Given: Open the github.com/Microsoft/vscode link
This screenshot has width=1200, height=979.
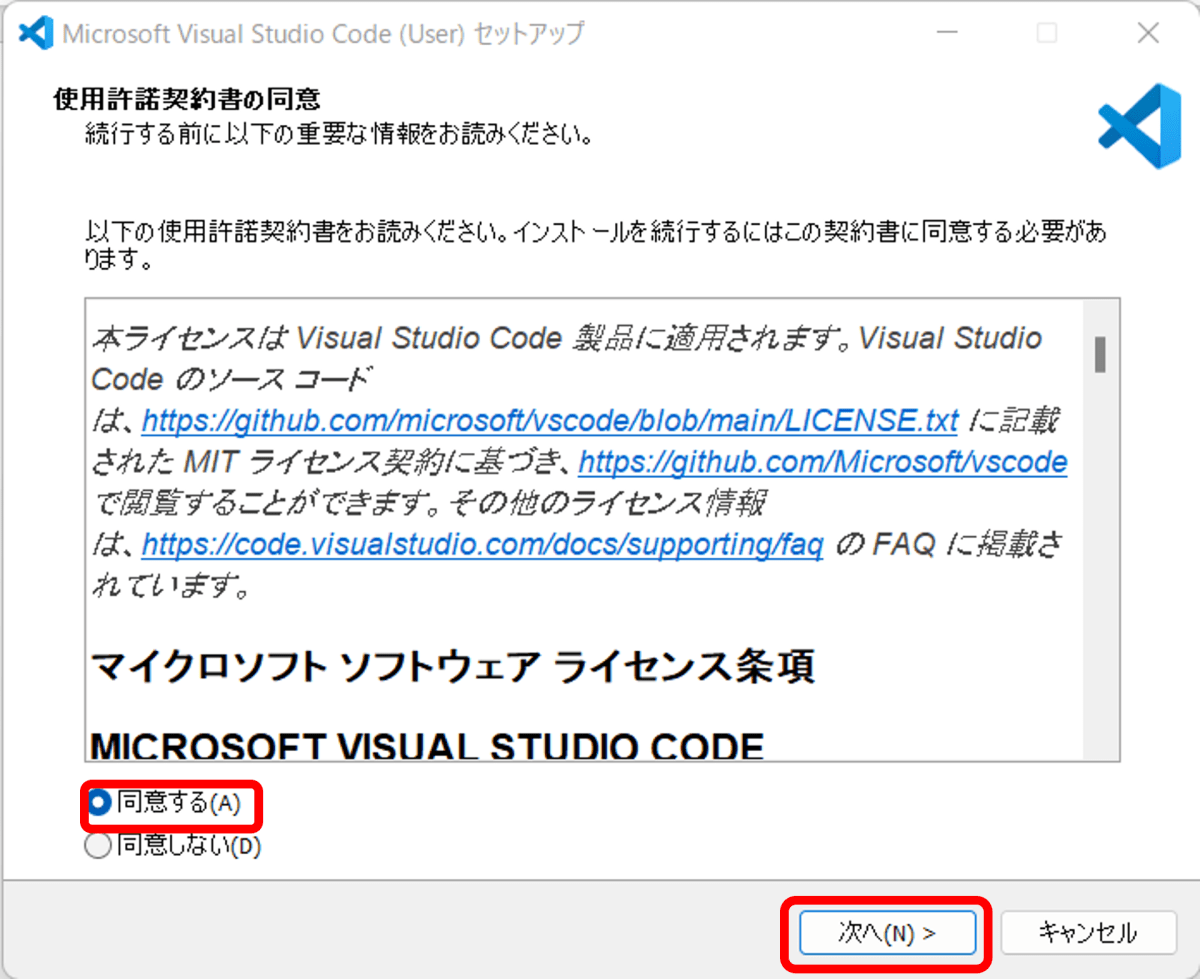Looking at the screenshot, I should tap(823, 462).
